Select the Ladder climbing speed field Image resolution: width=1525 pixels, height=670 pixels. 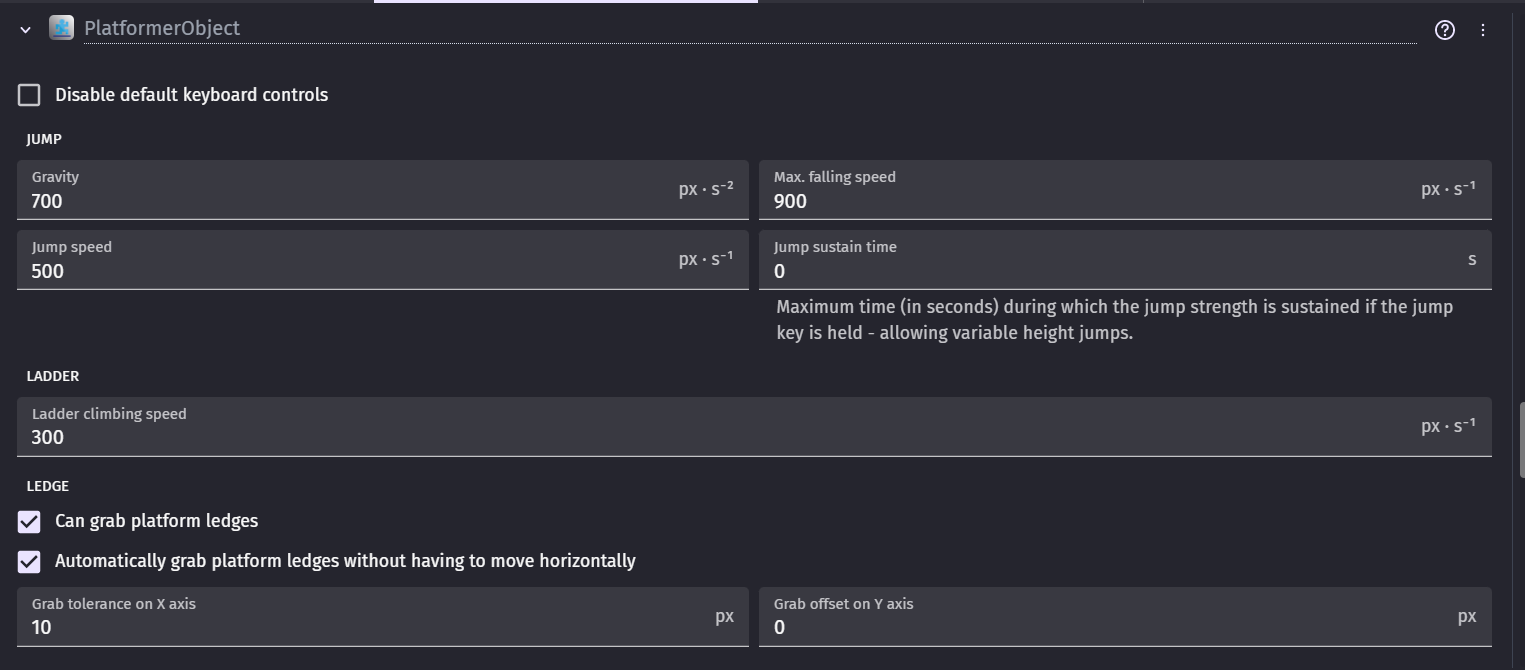[720, 437]
